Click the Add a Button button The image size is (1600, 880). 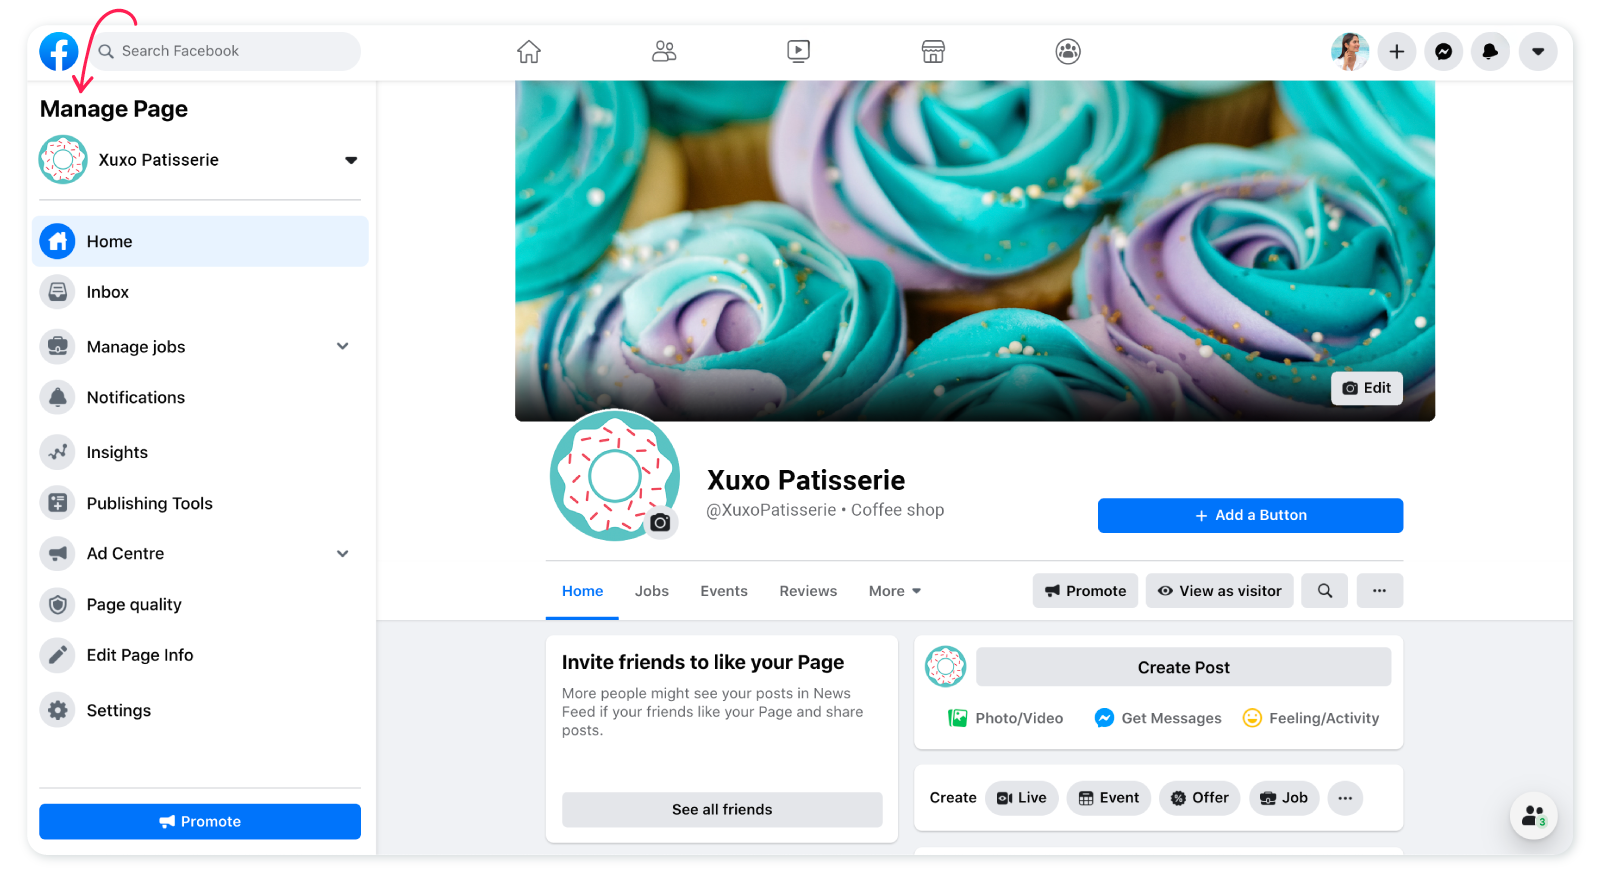(1250, 515)
